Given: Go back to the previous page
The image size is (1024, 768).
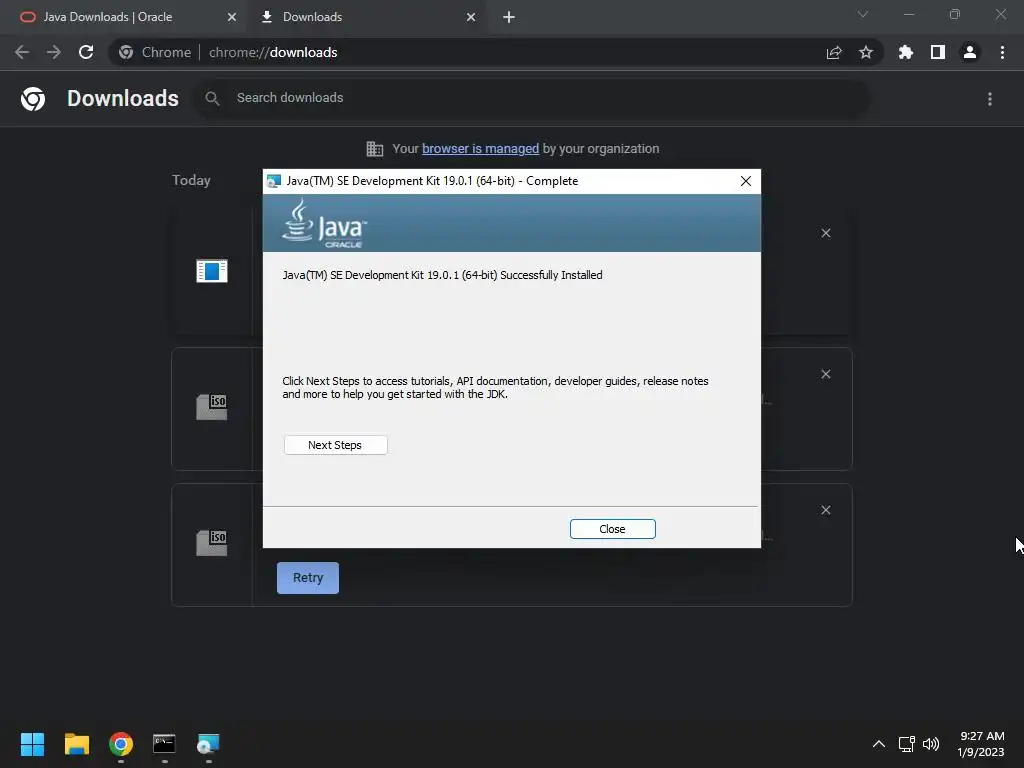Looking at the screenshot, I should point(22,52).
